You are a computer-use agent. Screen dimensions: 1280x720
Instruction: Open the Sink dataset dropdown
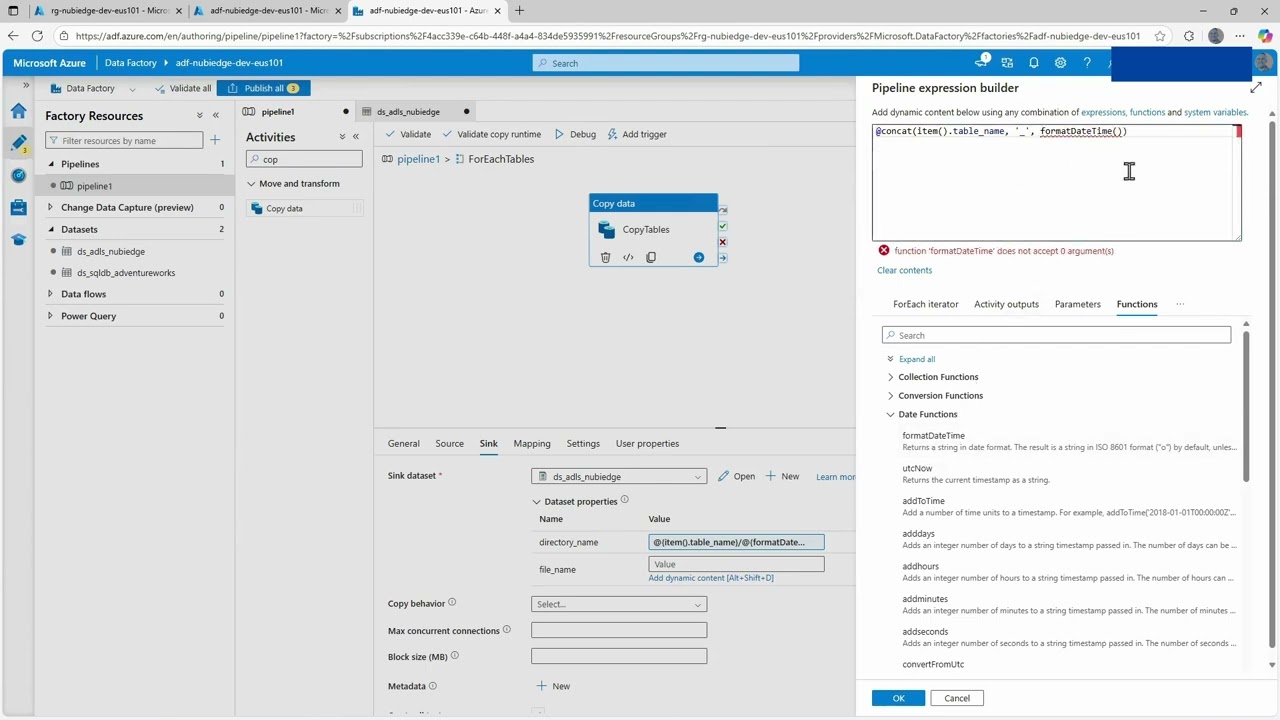[x=619, y=477]
